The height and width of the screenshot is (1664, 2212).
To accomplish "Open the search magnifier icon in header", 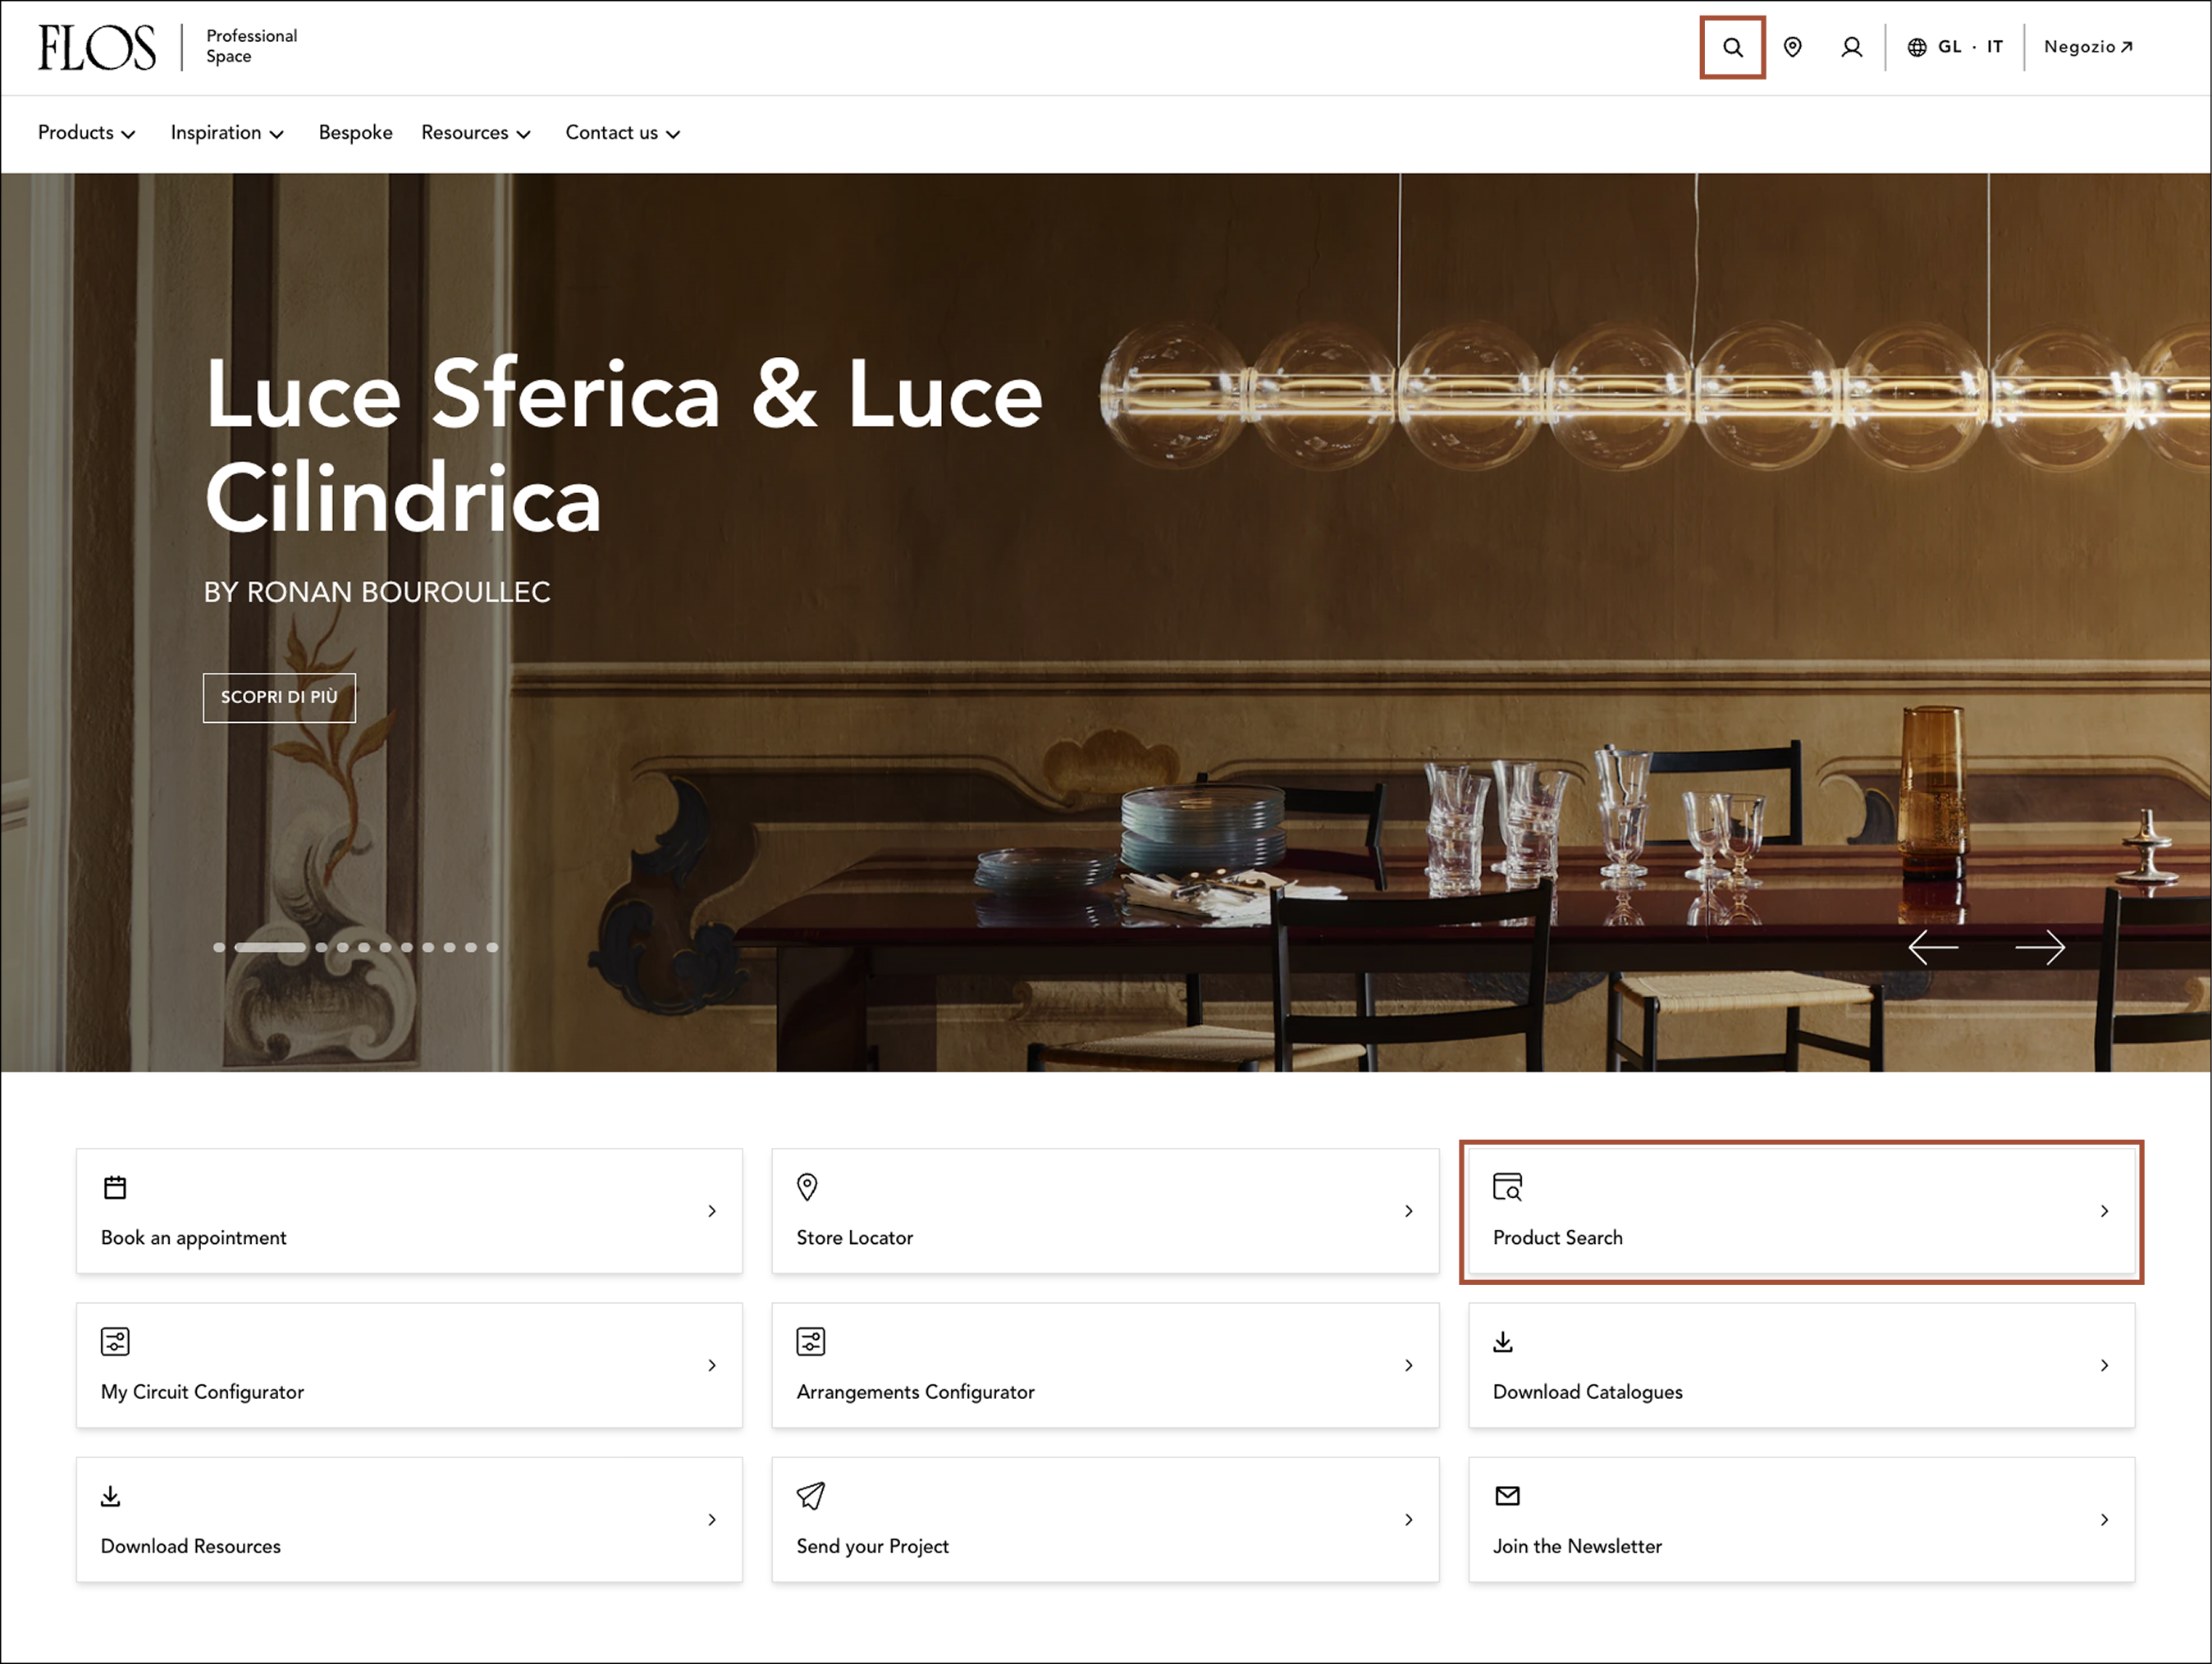I will (1732, 47).
